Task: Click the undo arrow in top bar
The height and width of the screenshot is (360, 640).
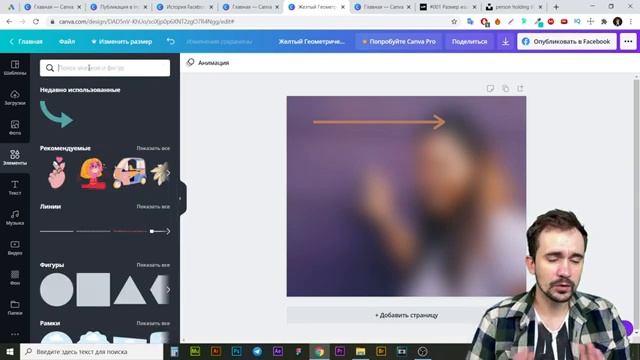Action: coord(171,41)
